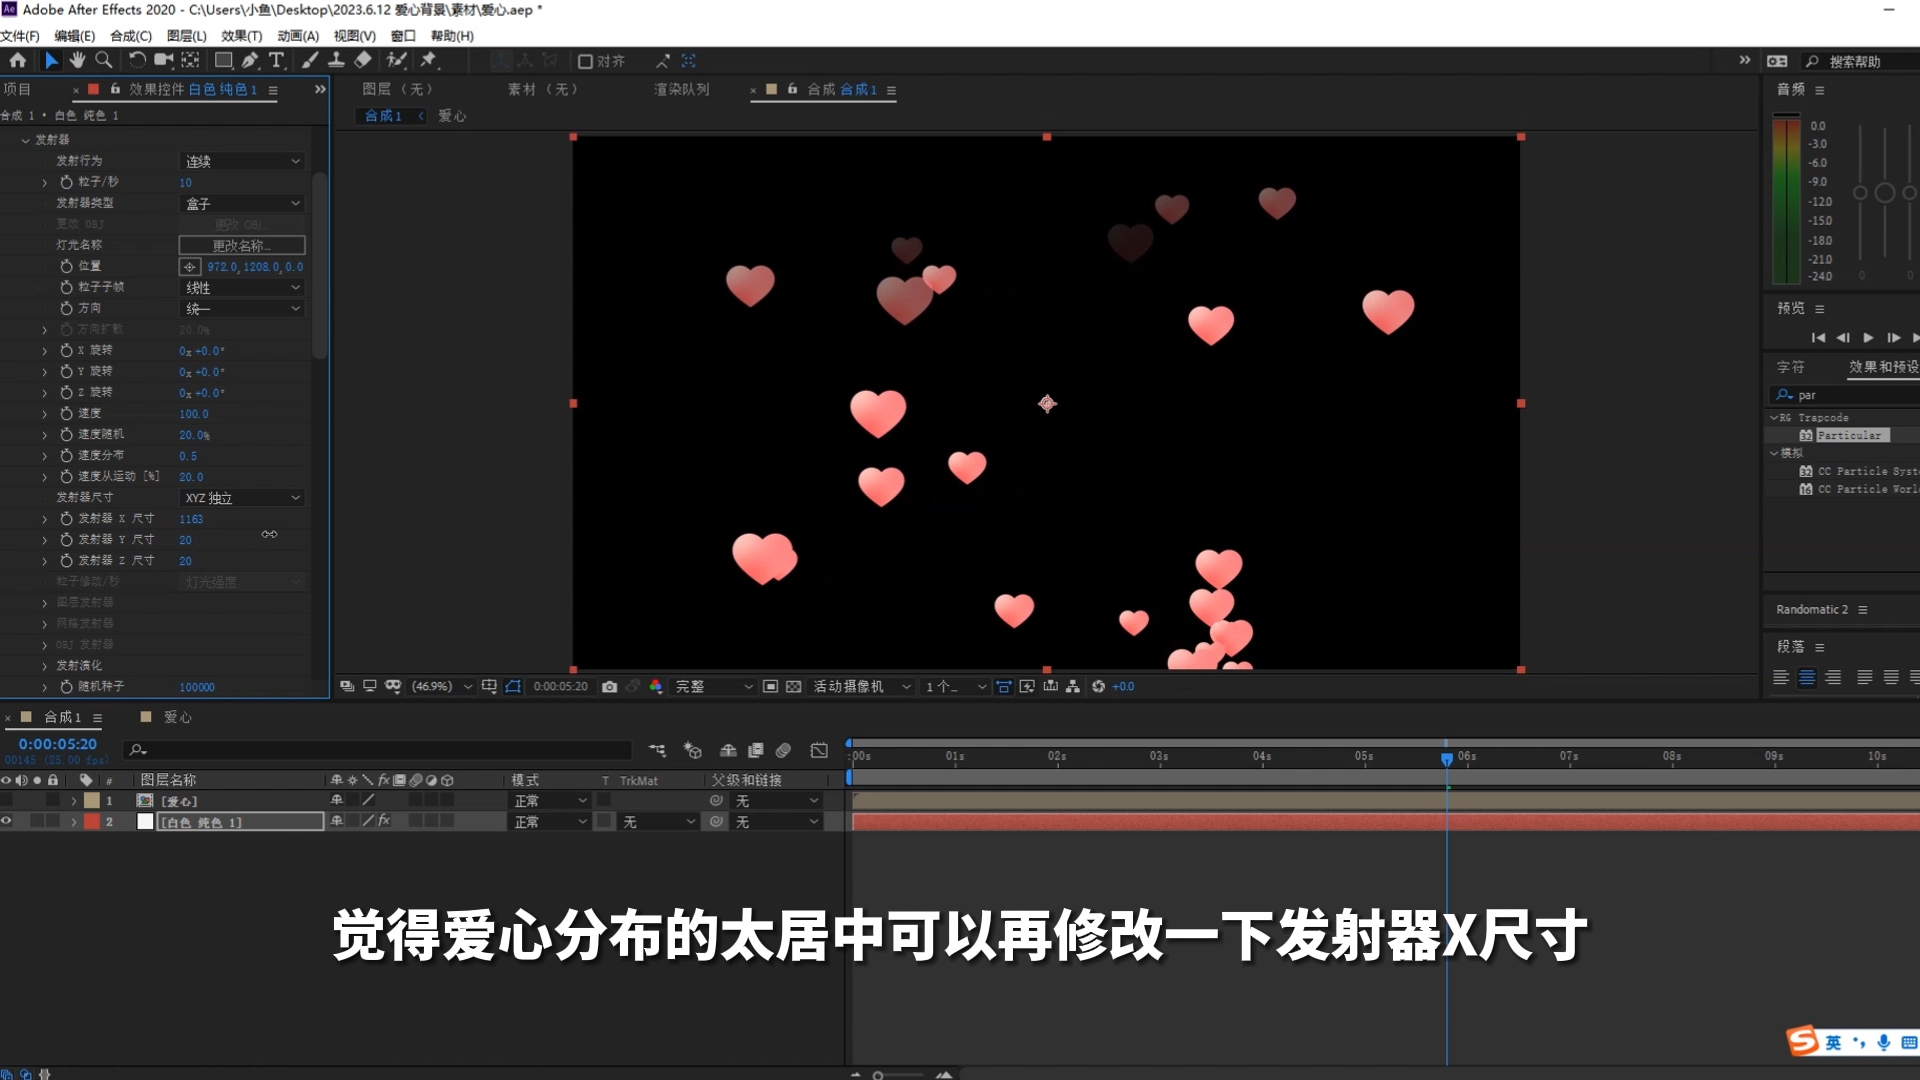
Task: Select the Hand tool
Action: (77, 60)
